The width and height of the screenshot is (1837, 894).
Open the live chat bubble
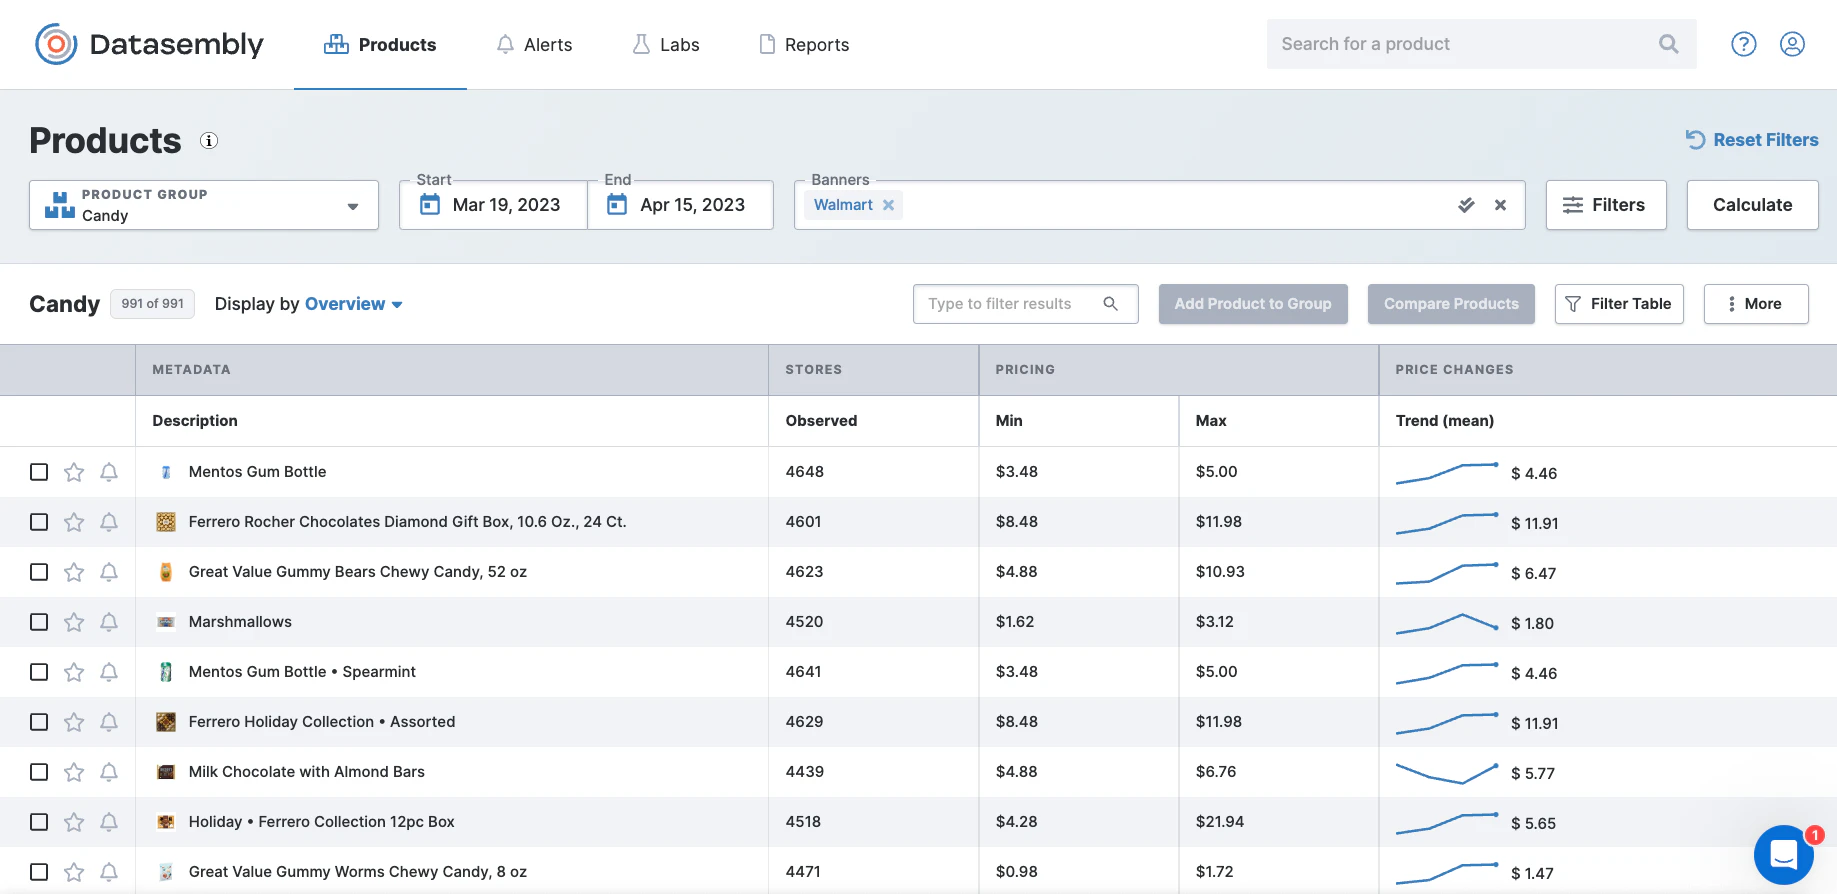[x=1784, y=855]
